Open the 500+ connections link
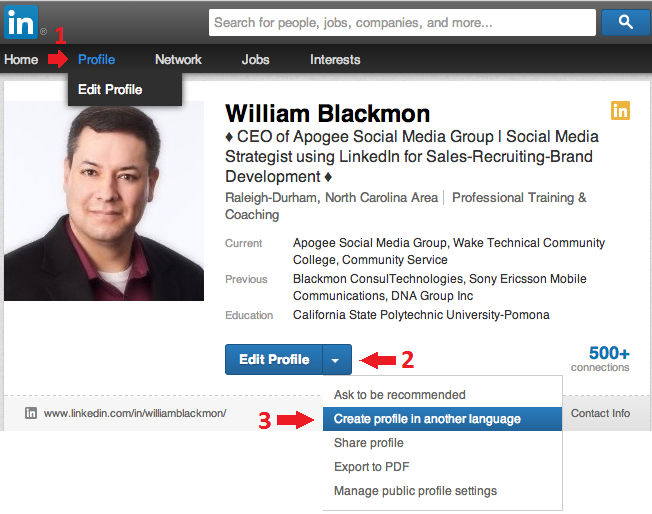This screenshot has height=514, width=652. pyautogui.click(x=600, y=359)
